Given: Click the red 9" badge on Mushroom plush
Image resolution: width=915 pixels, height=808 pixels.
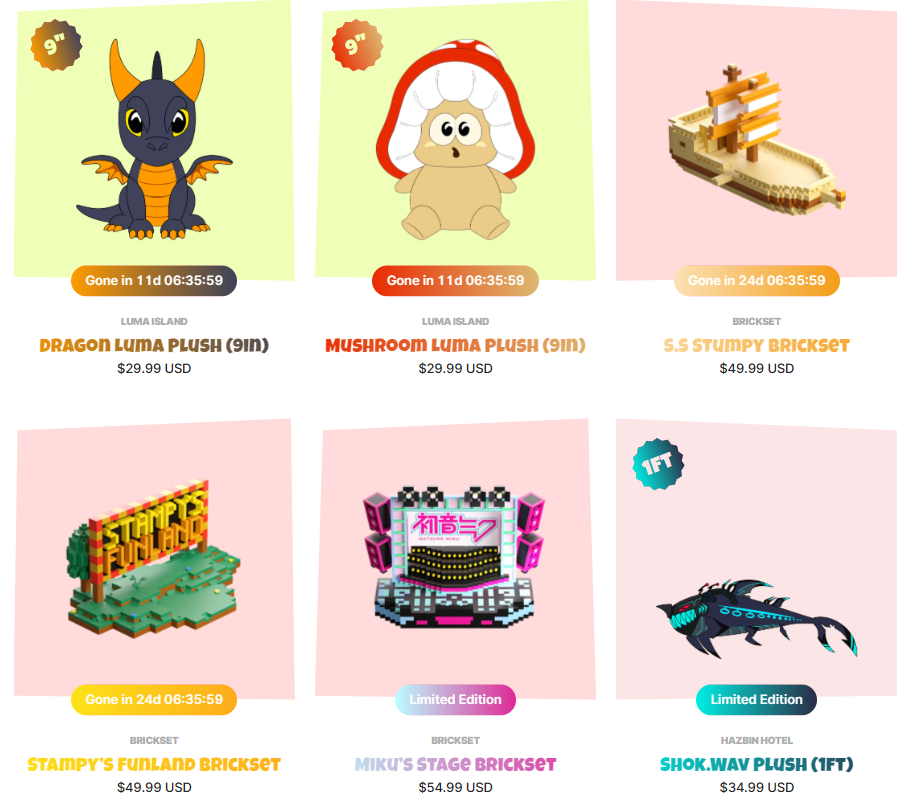Looking at the screenshot, I should [x=357, y=45].
